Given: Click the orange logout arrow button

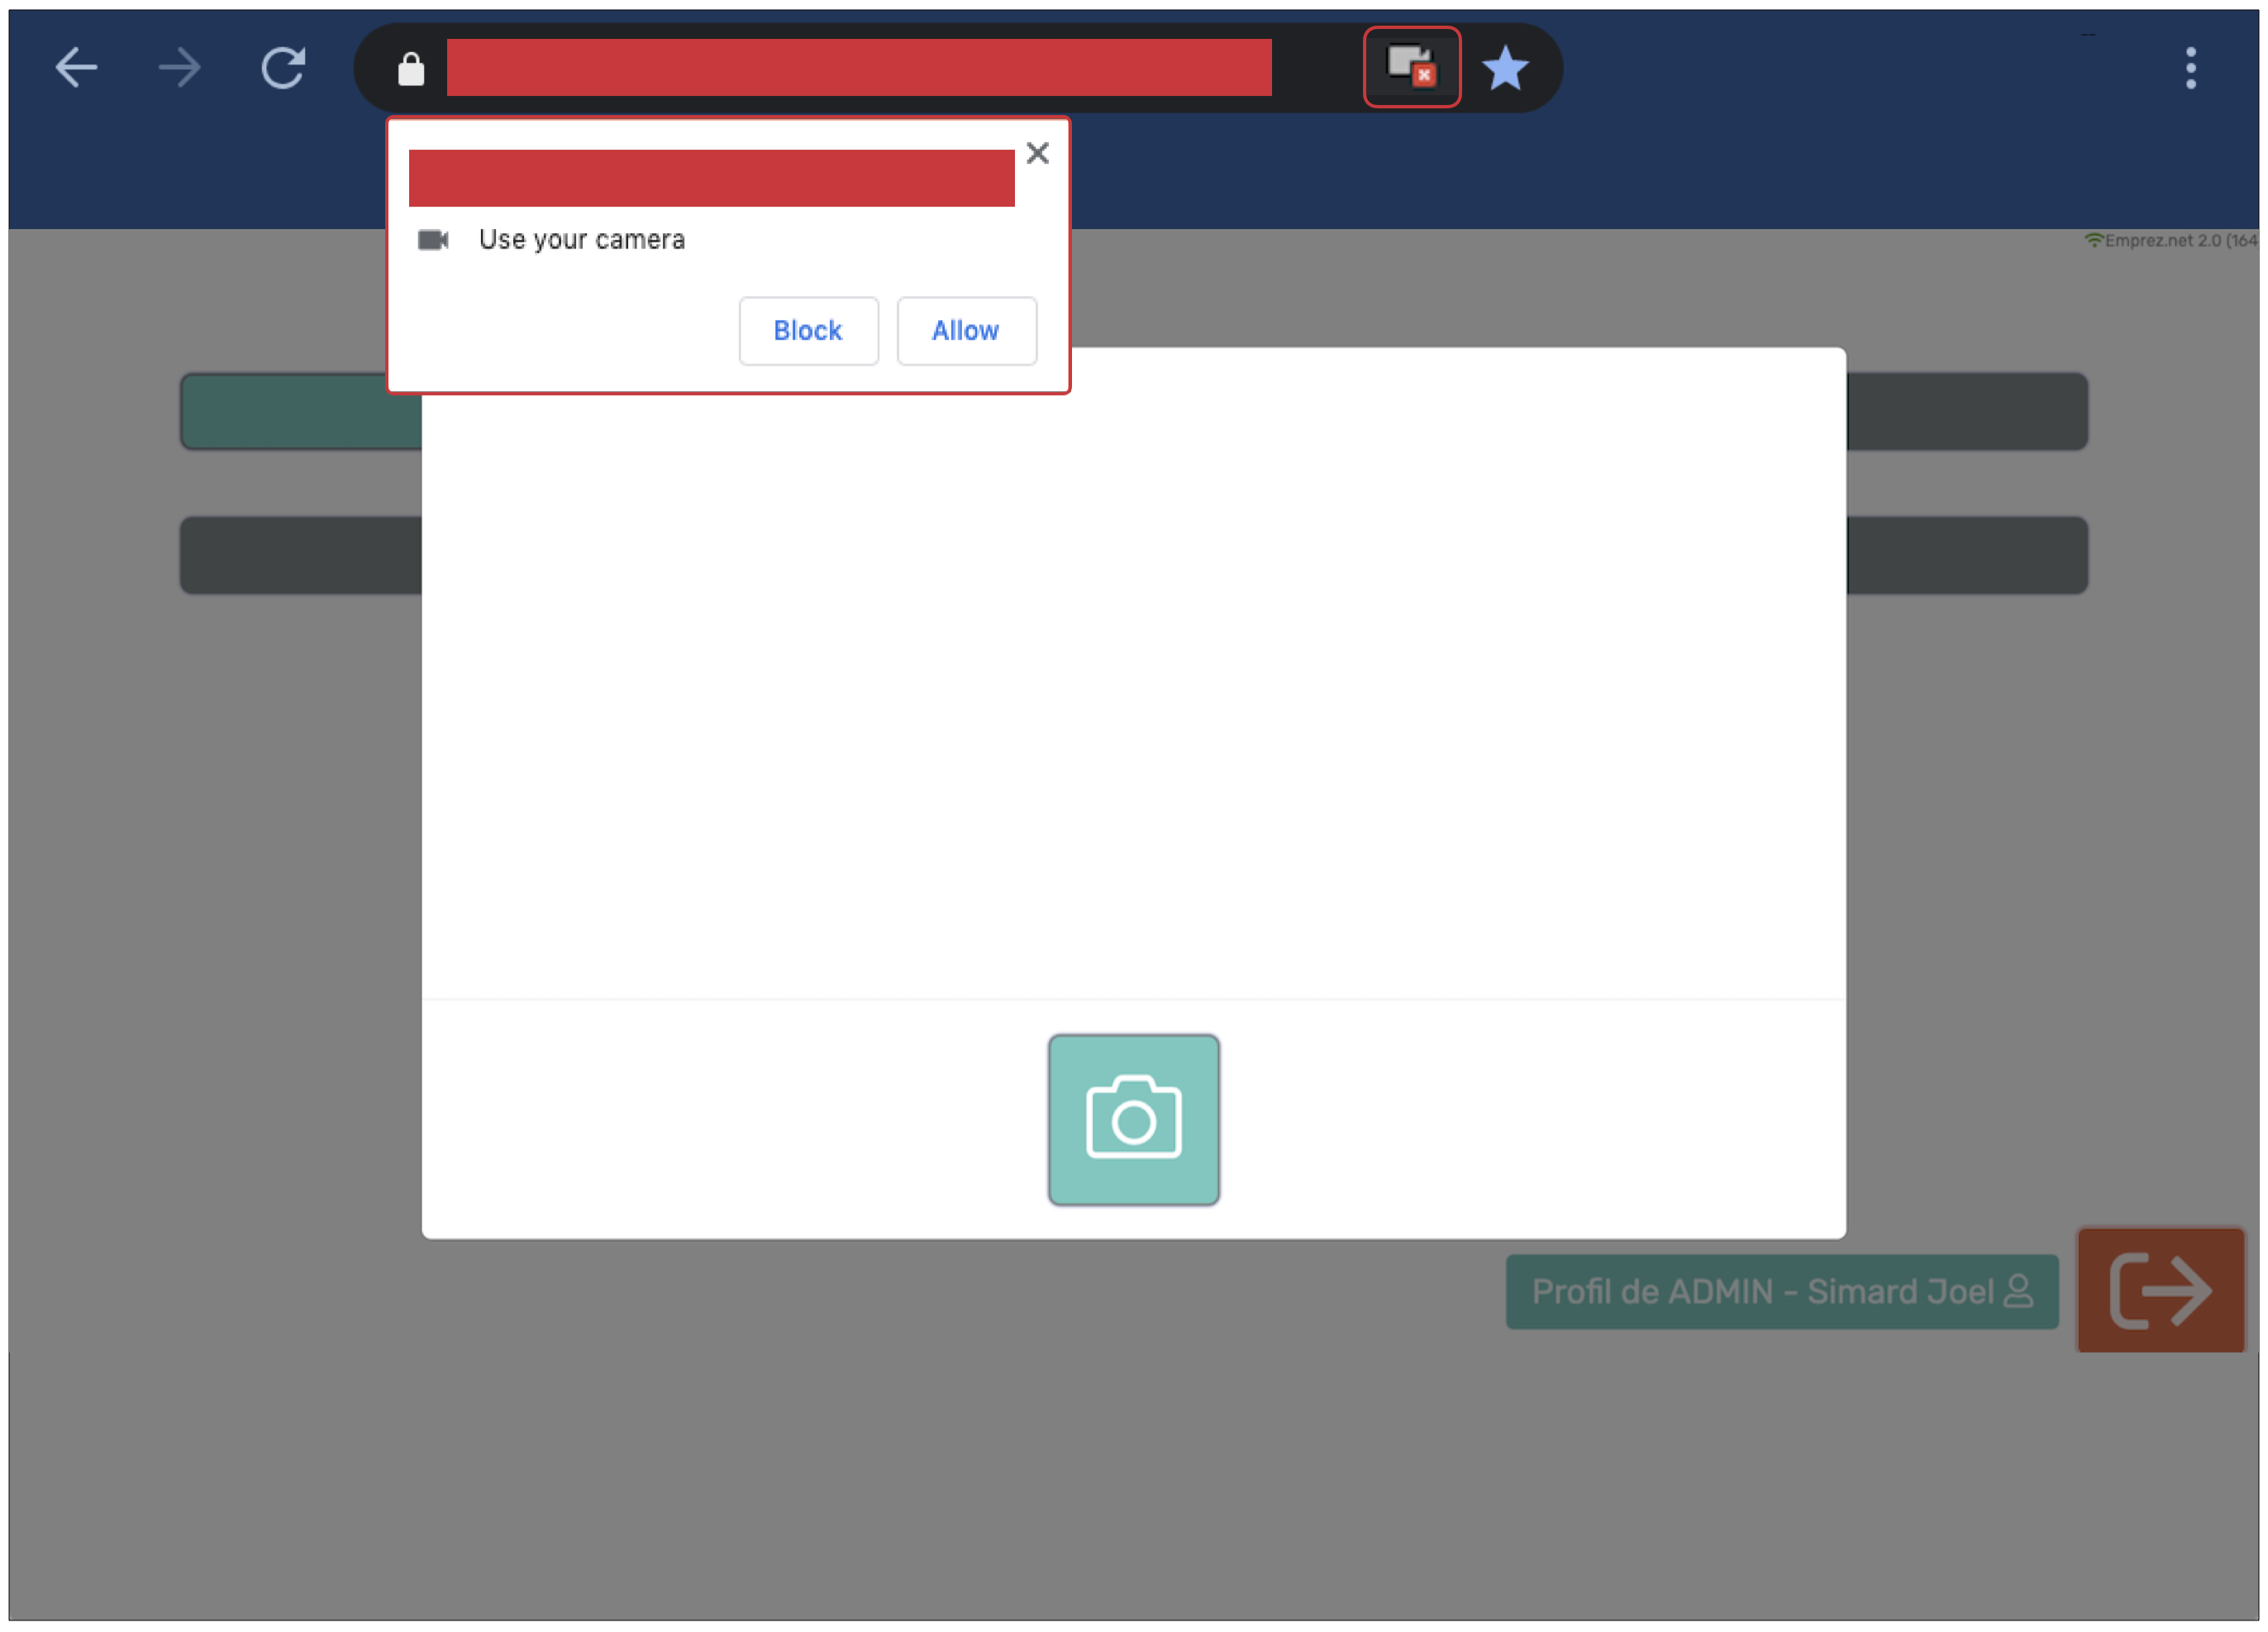Looking at the screenshot, I should coord(2160,1290).
